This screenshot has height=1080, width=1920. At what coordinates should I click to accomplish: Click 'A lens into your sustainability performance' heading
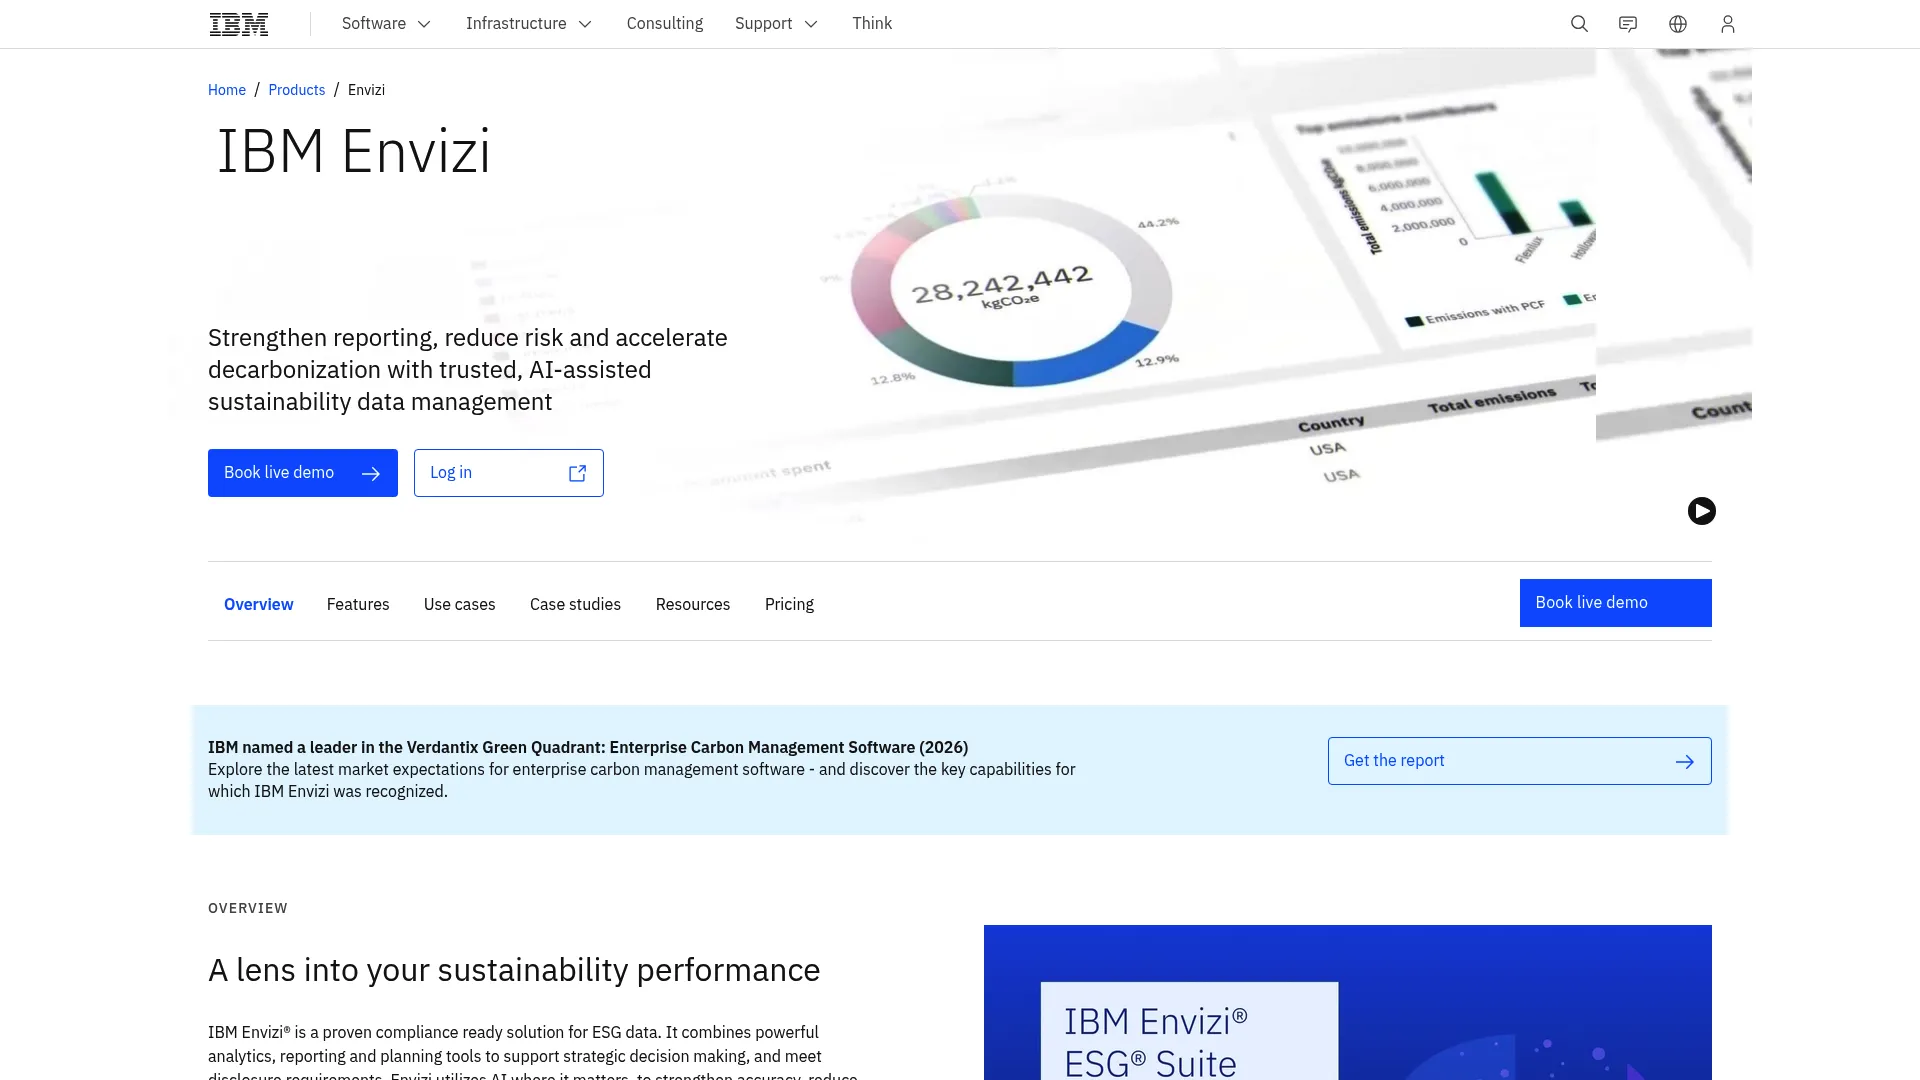tap(514, 970)
